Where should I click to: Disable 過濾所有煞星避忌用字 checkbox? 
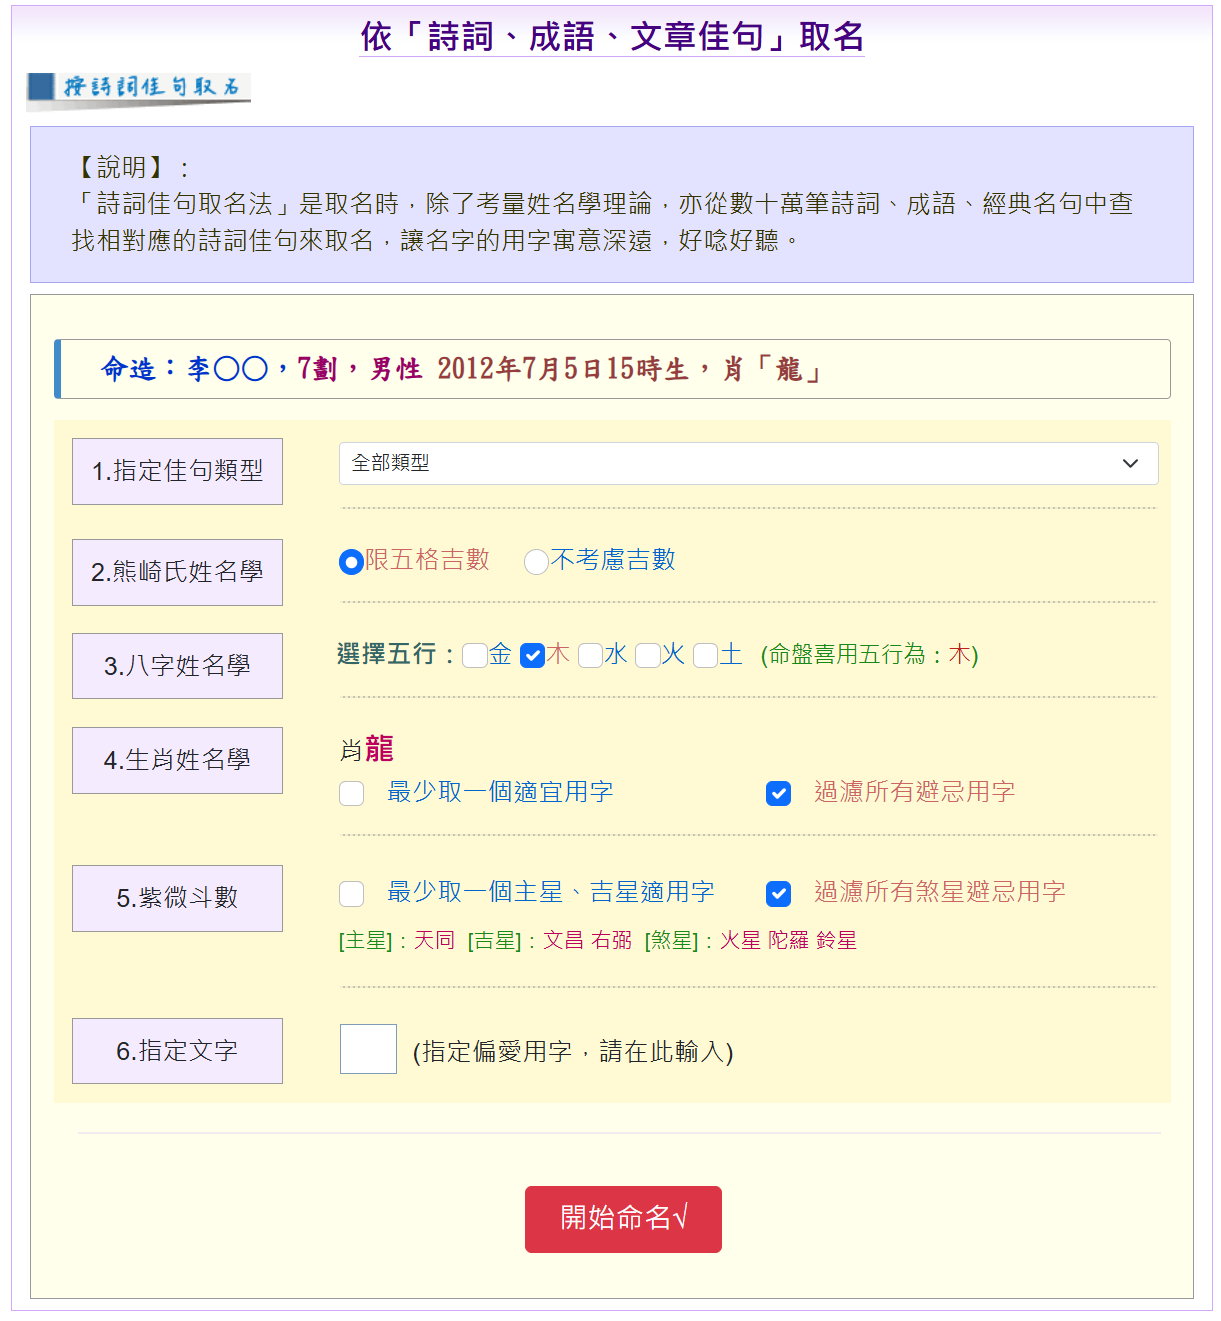778,894
